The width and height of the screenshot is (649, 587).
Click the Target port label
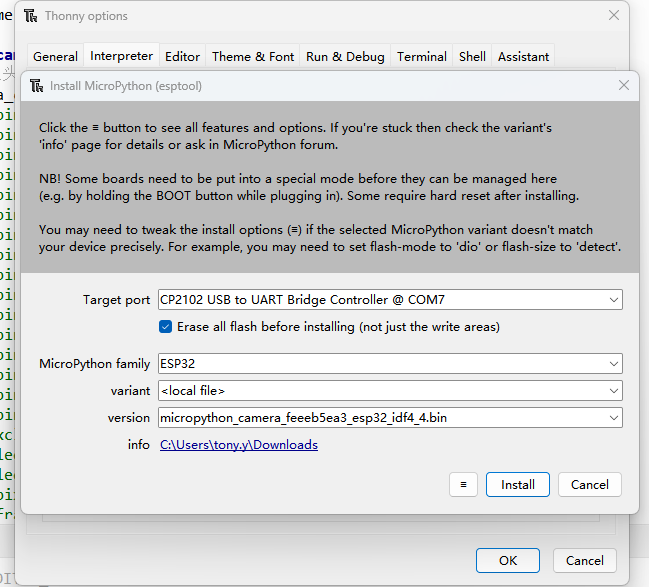[116, 300]
